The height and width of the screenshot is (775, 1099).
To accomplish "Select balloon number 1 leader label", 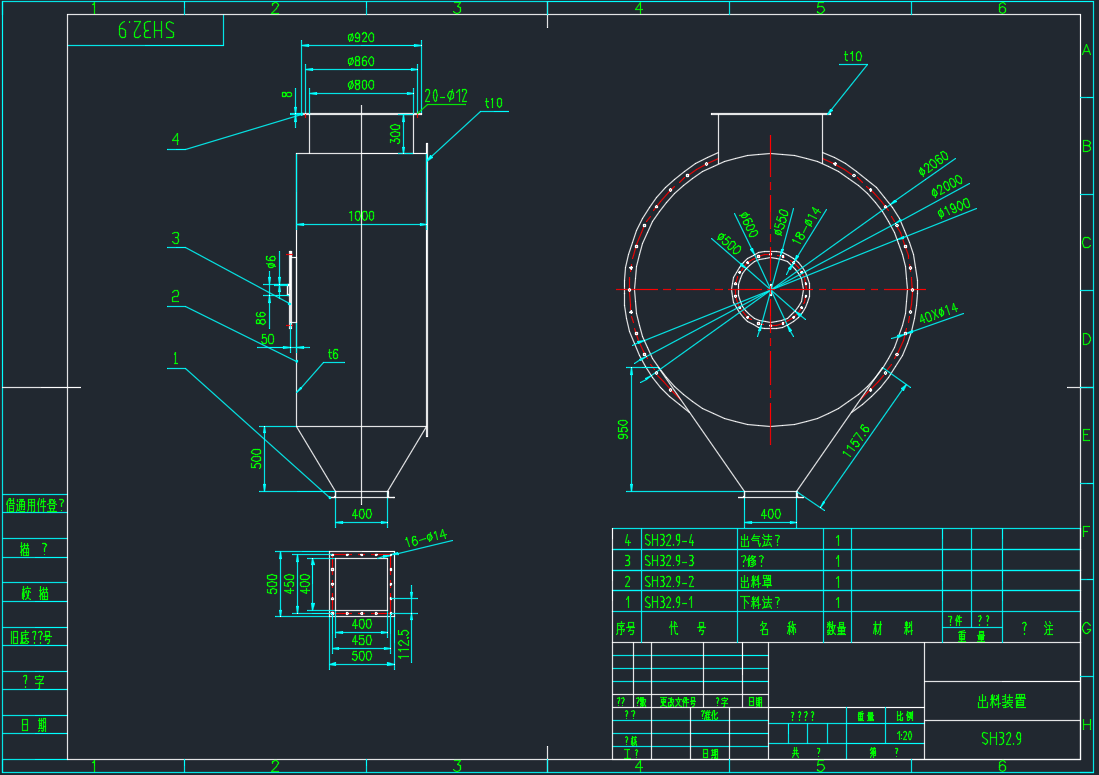I will 175,359.
